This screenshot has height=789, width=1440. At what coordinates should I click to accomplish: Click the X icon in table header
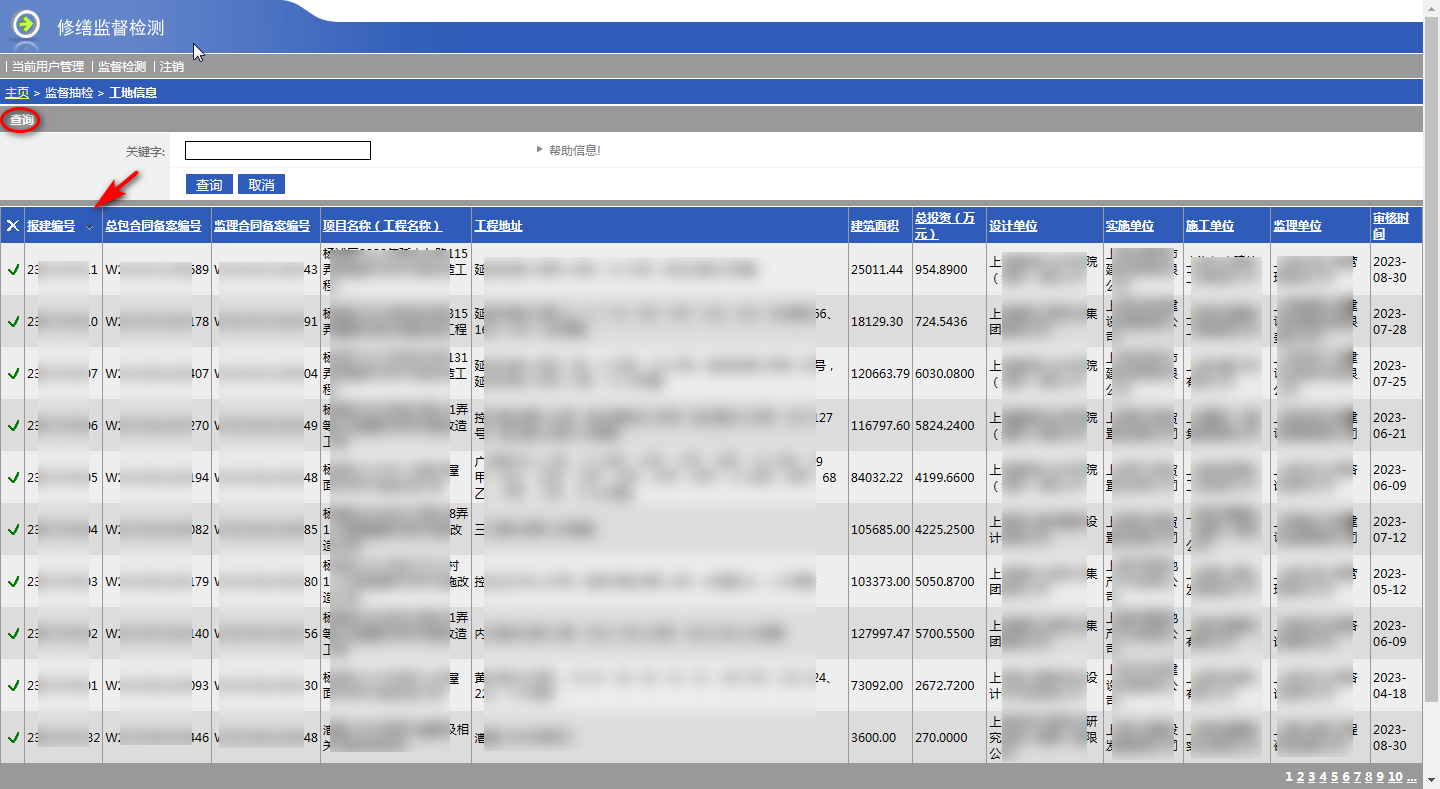click(13, 226)
